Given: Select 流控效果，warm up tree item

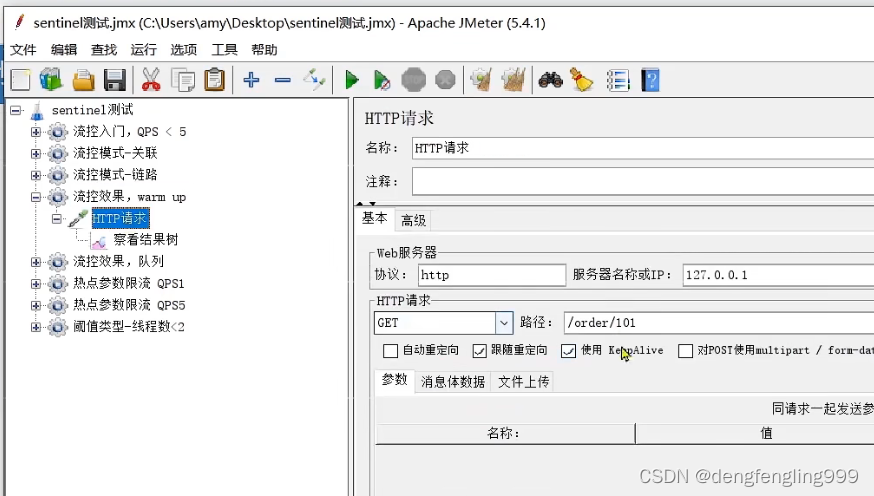Looking at the screenshot, I should point(129,197).
